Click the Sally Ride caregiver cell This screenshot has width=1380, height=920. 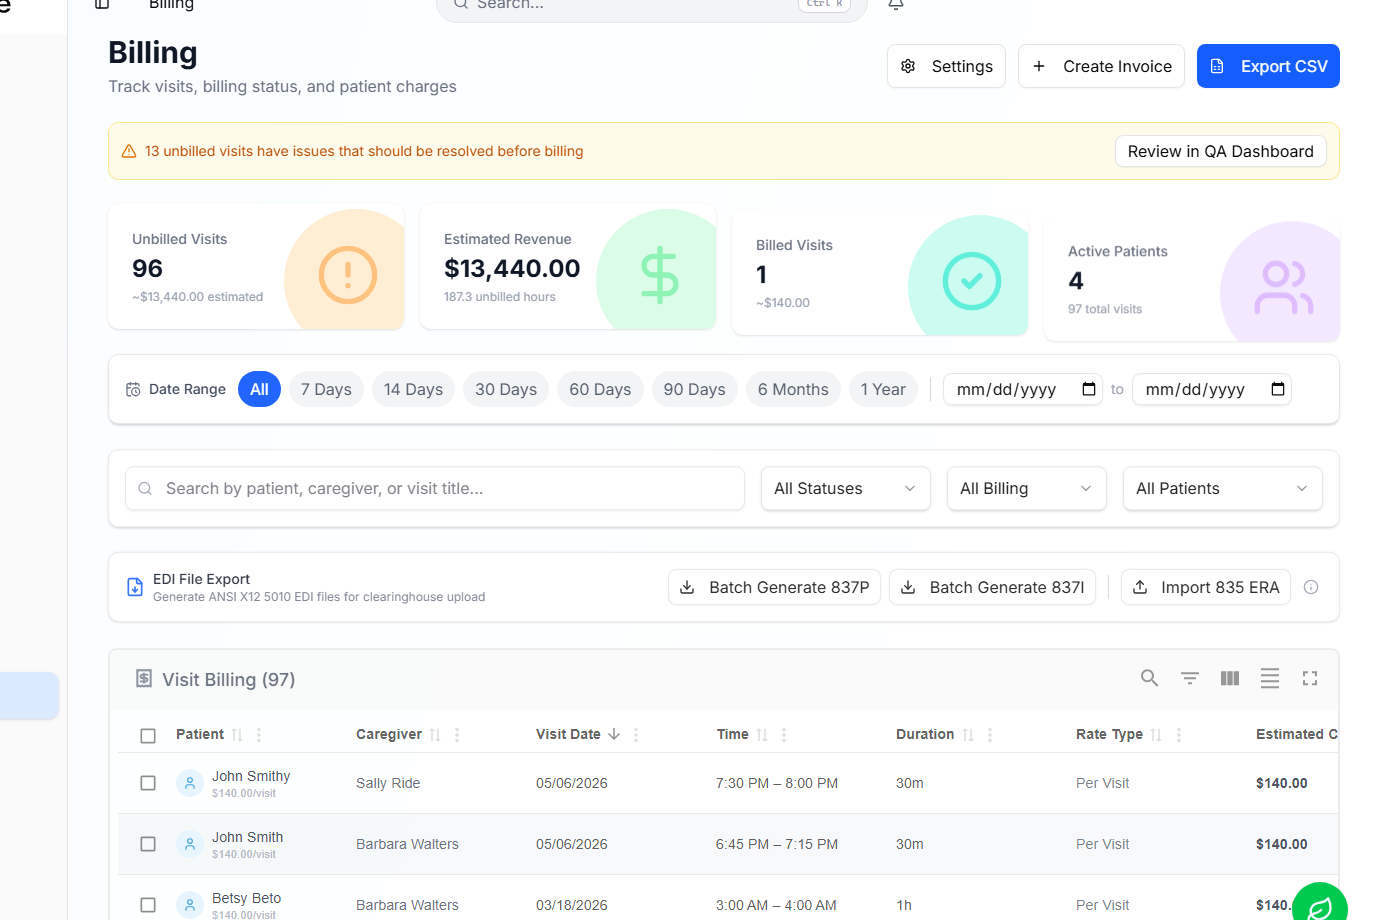point(388,783)
